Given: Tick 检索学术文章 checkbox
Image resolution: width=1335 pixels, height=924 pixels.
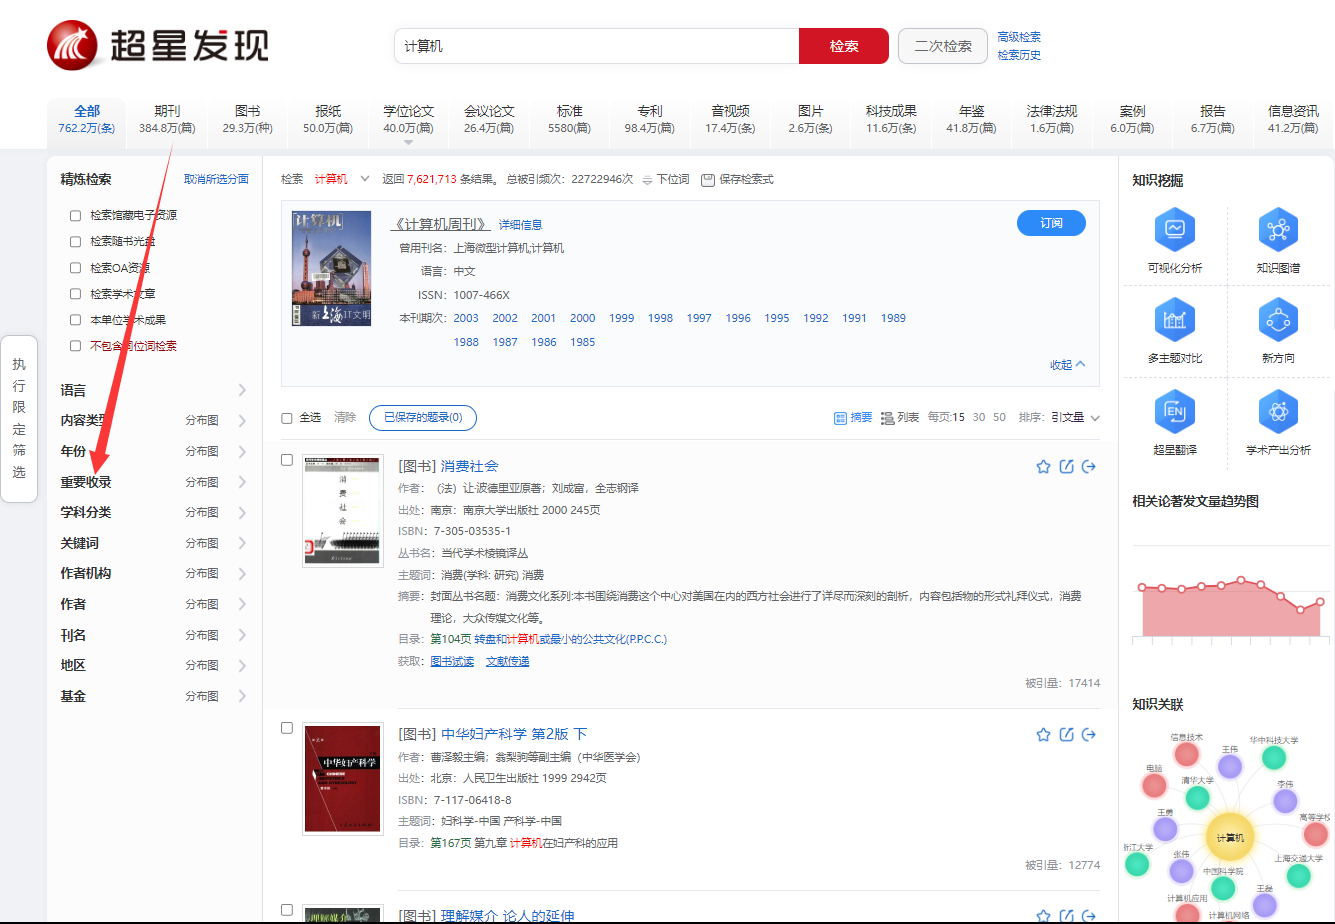Looking at the screenshot, I should 75,294.
